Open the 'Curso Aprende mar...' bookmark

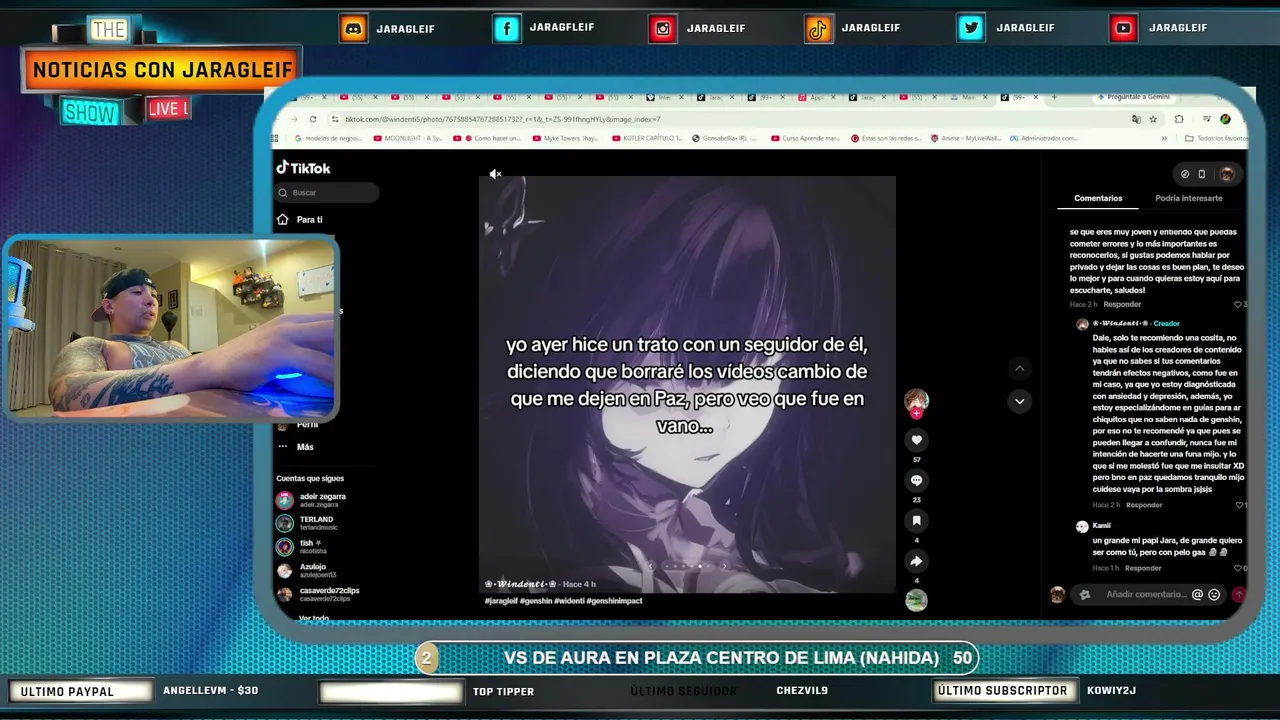coord(807,138)
